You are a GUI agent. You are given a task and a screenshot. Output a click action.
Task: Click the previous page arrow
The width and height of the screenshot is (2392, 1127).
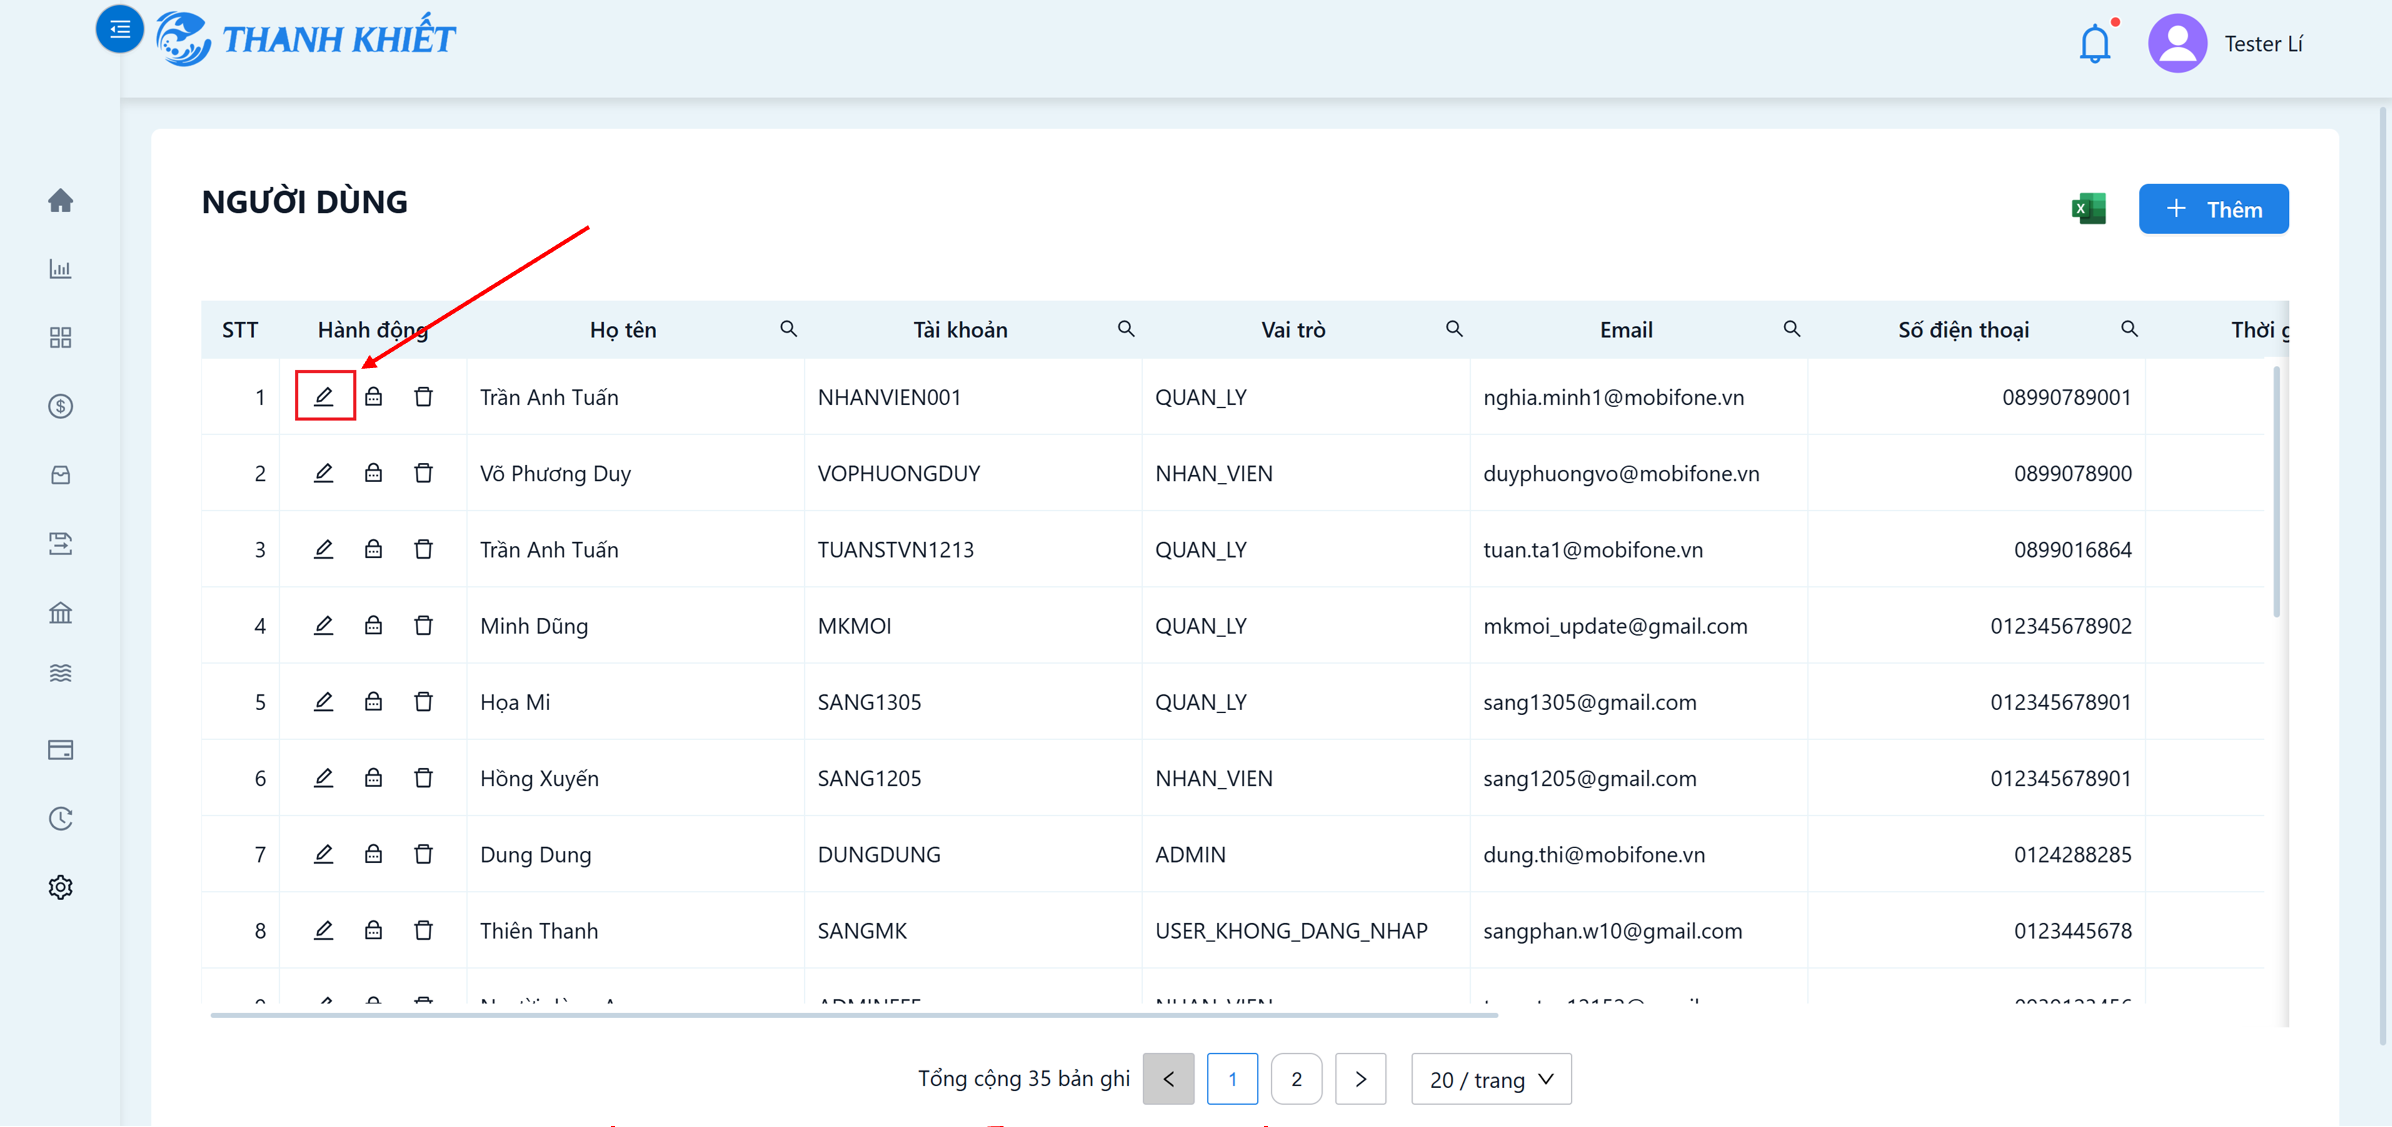(x=1169, y=1079)
